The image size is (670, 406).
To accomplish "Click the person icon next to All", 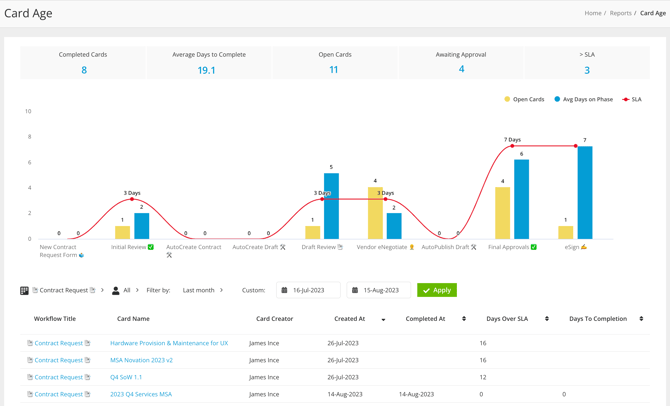I will [x=116, y=291].
